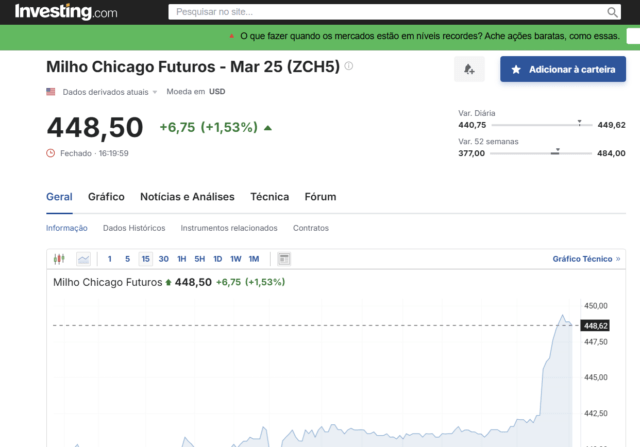
Task: Click Adicionar à carteira button
Action: (563, 69)
